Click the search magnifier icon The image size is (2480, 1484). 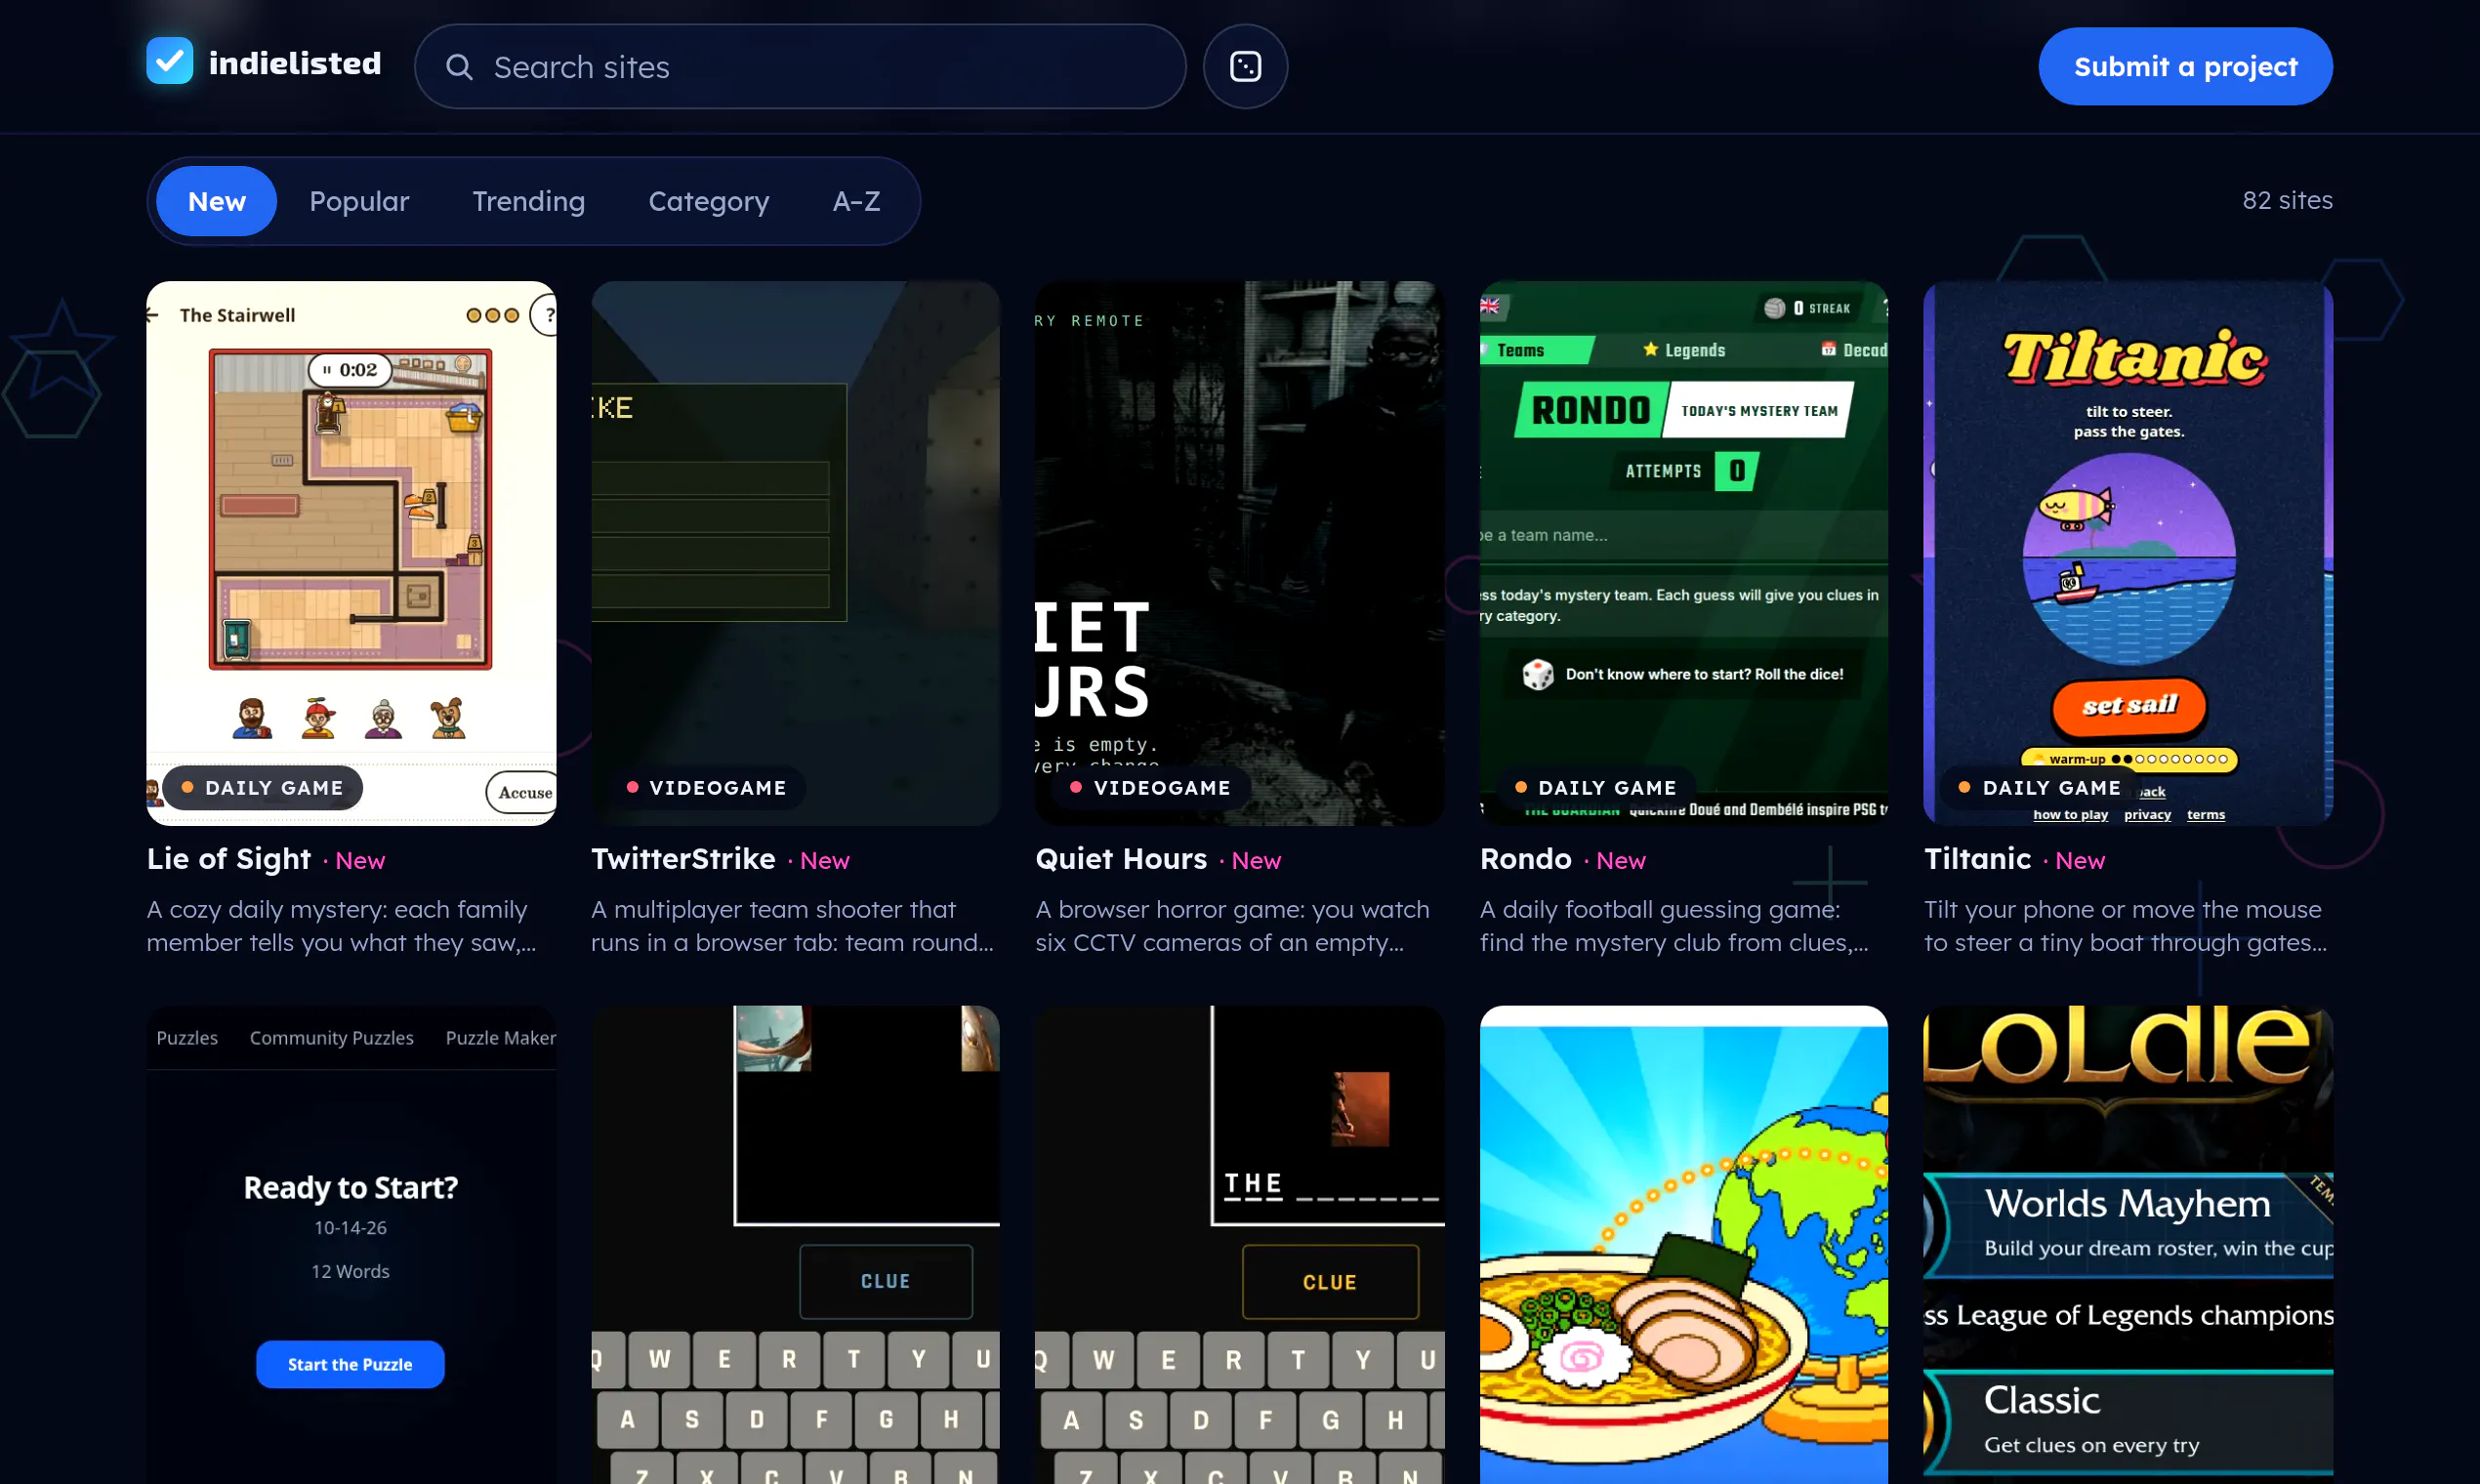[x=459, y=67]
